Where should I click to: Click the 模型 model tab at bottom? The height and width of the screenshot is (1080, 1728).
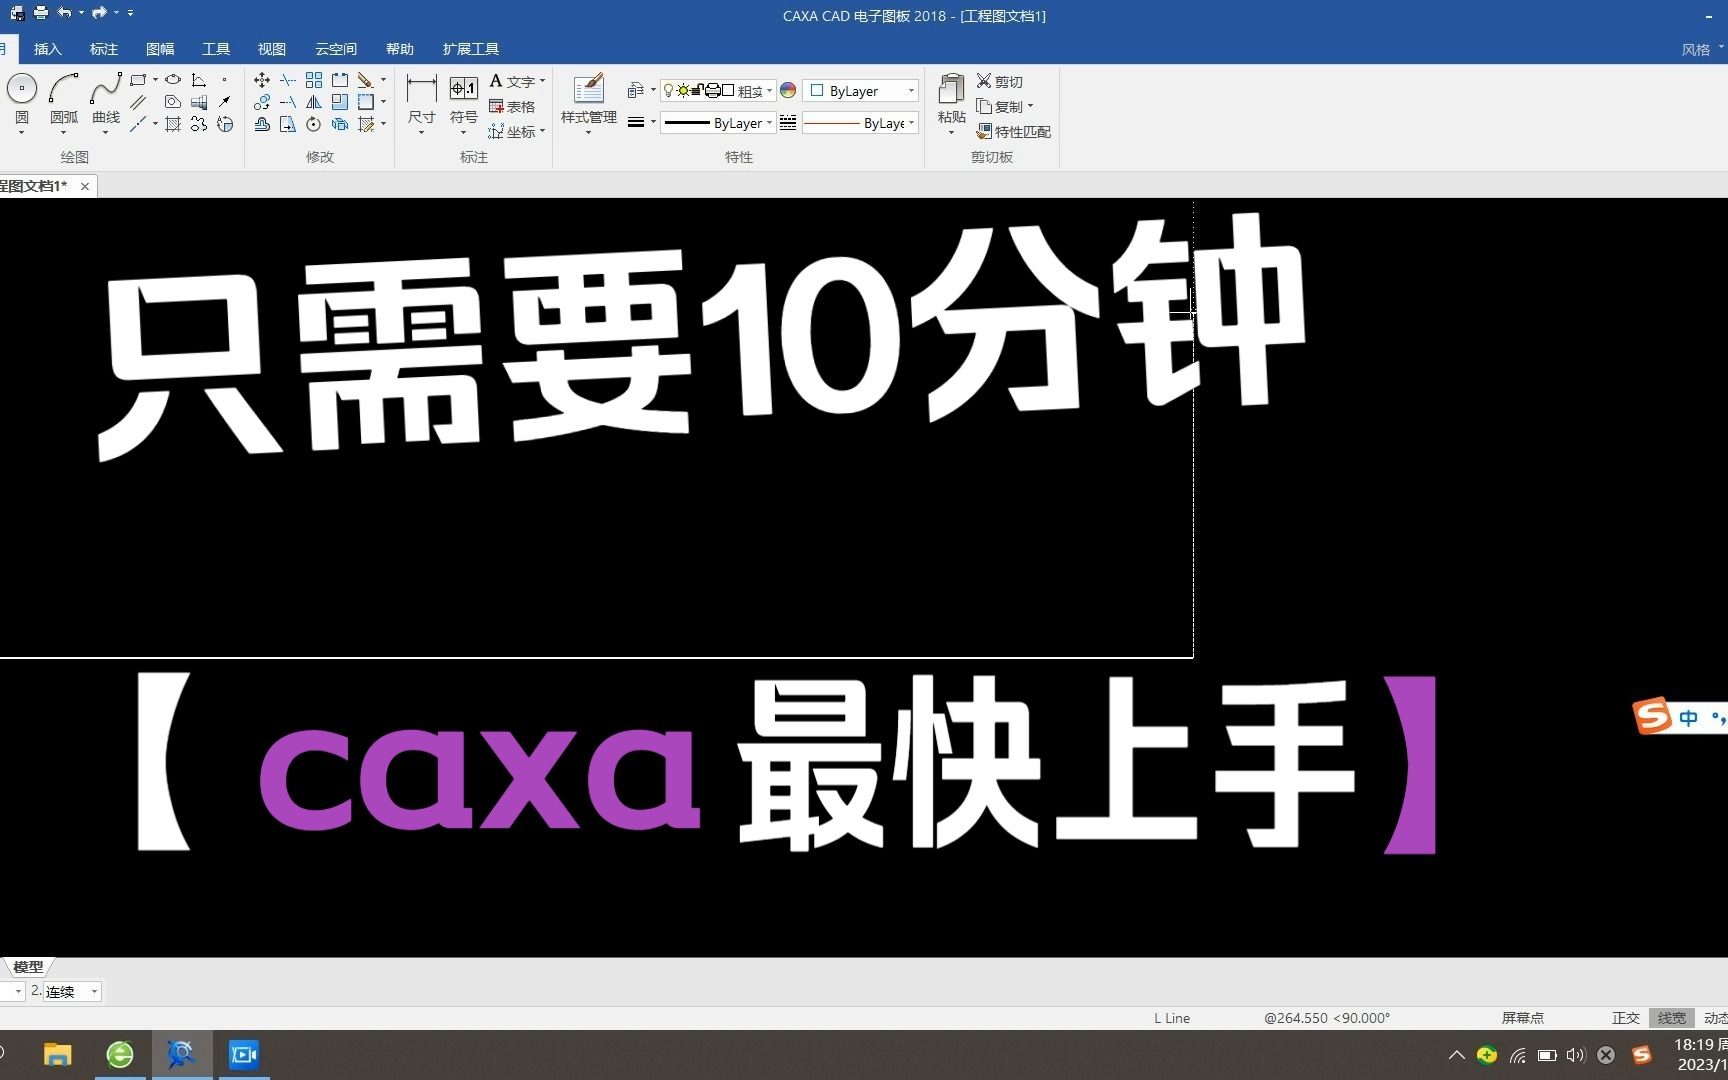pos(28,966)
